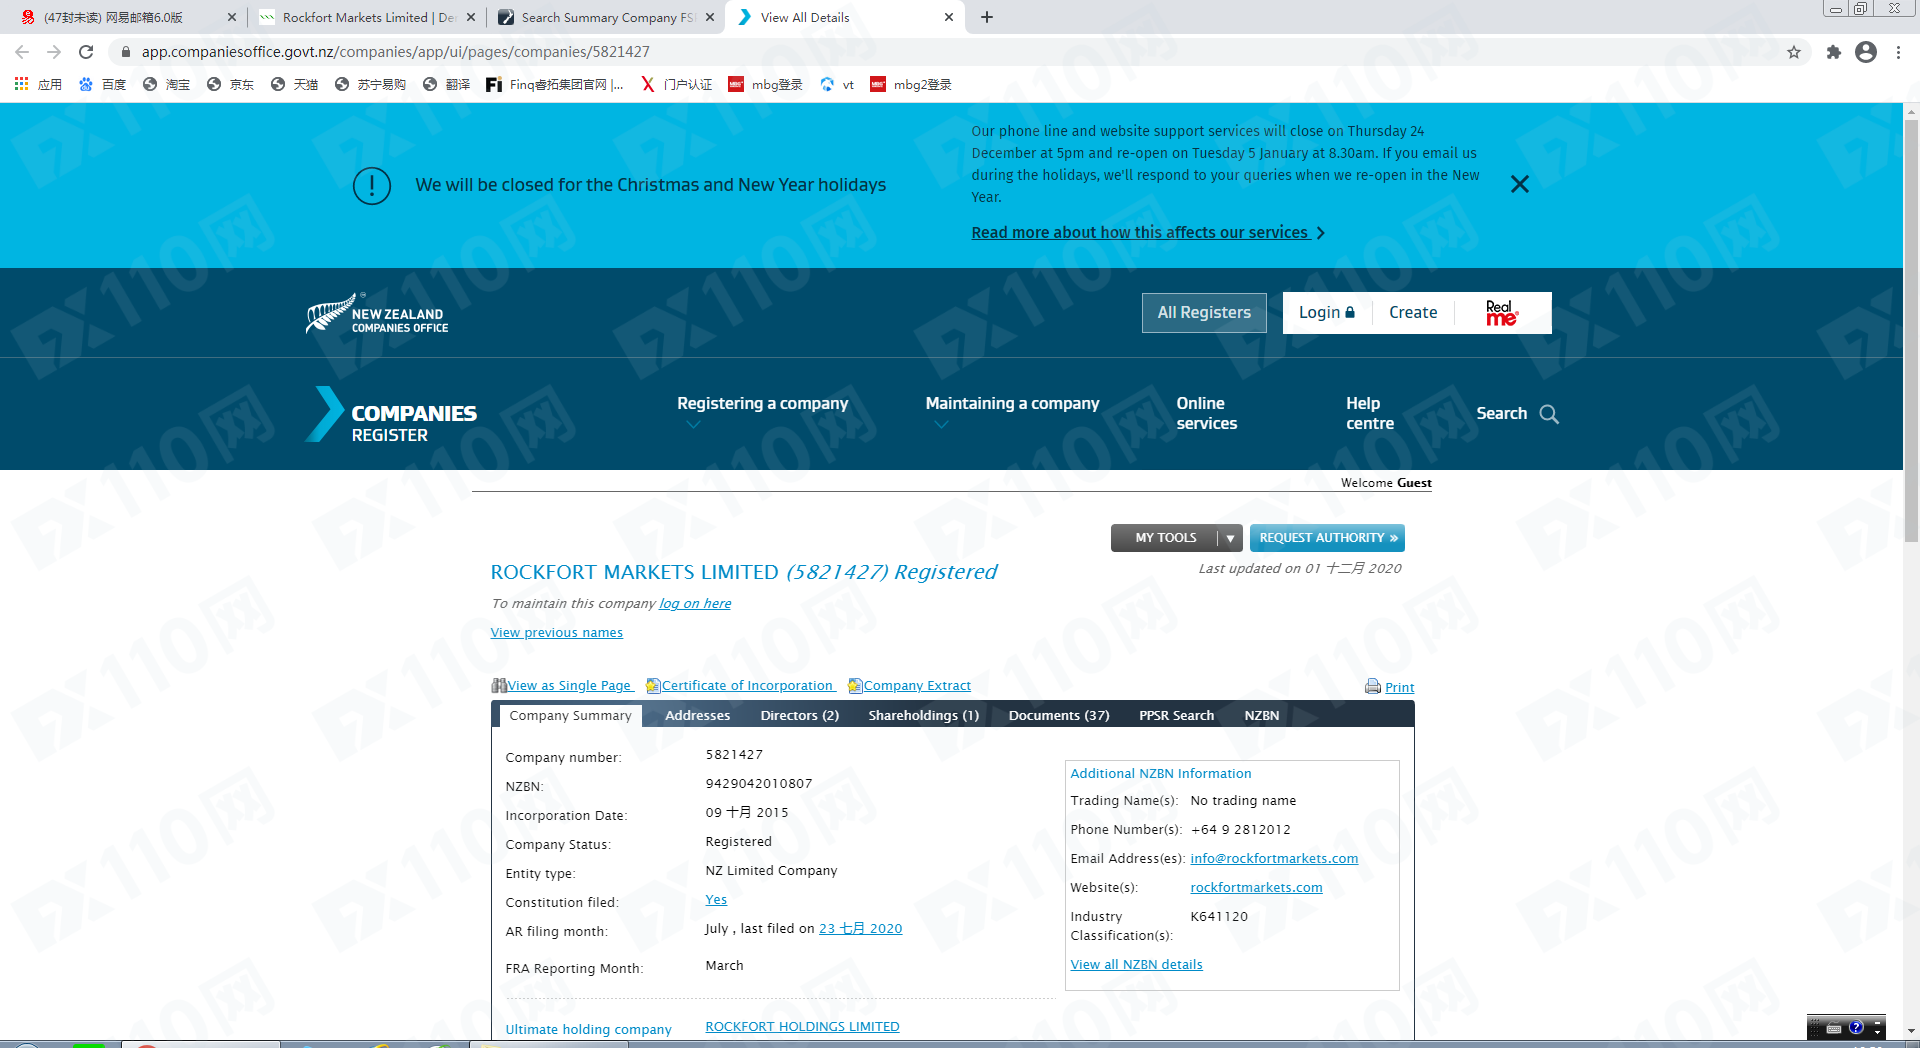1920x1048 pixels.
Task: Click the Request Authority button
Action: [1327, 538]
